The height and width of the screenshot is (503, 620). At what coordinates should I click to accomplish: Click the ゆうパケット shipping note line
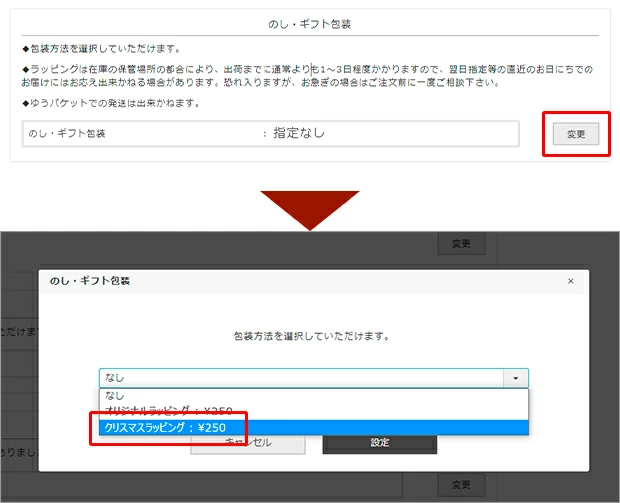[x=112, y=103]
